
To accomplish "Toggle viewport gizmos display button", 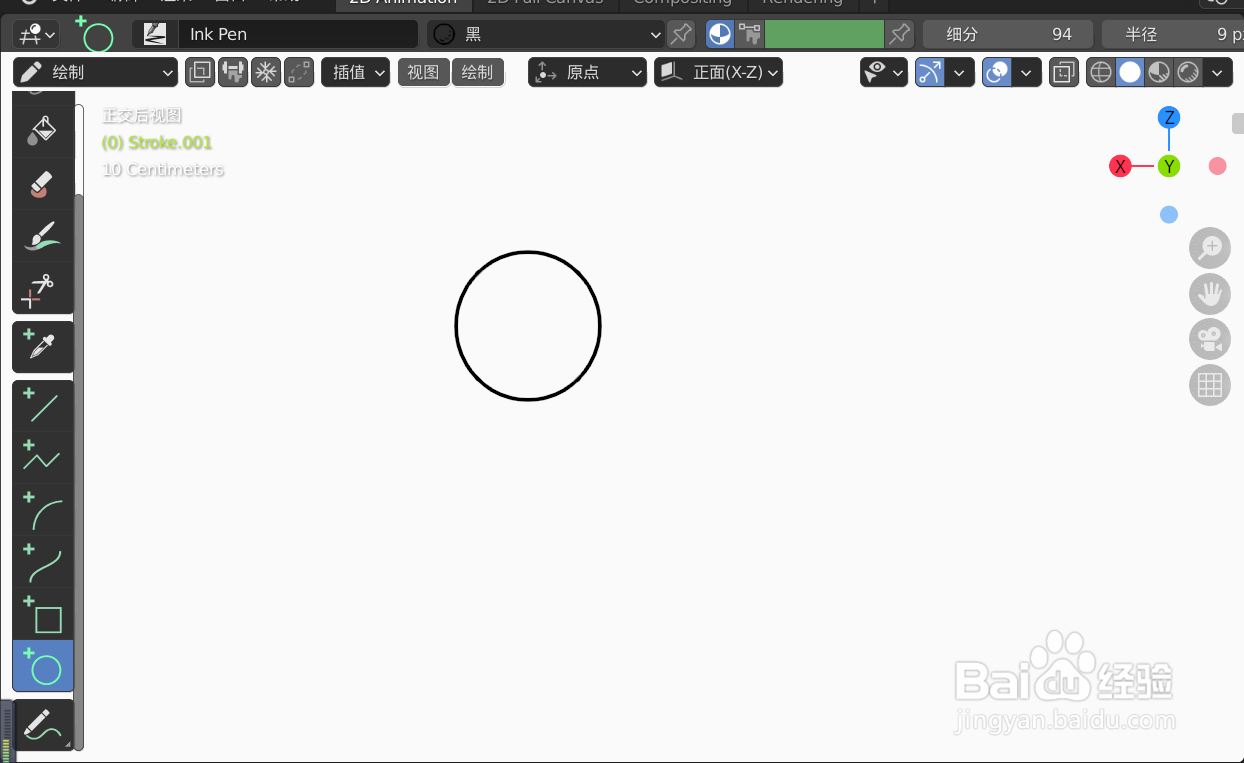I will click(930, 72).
